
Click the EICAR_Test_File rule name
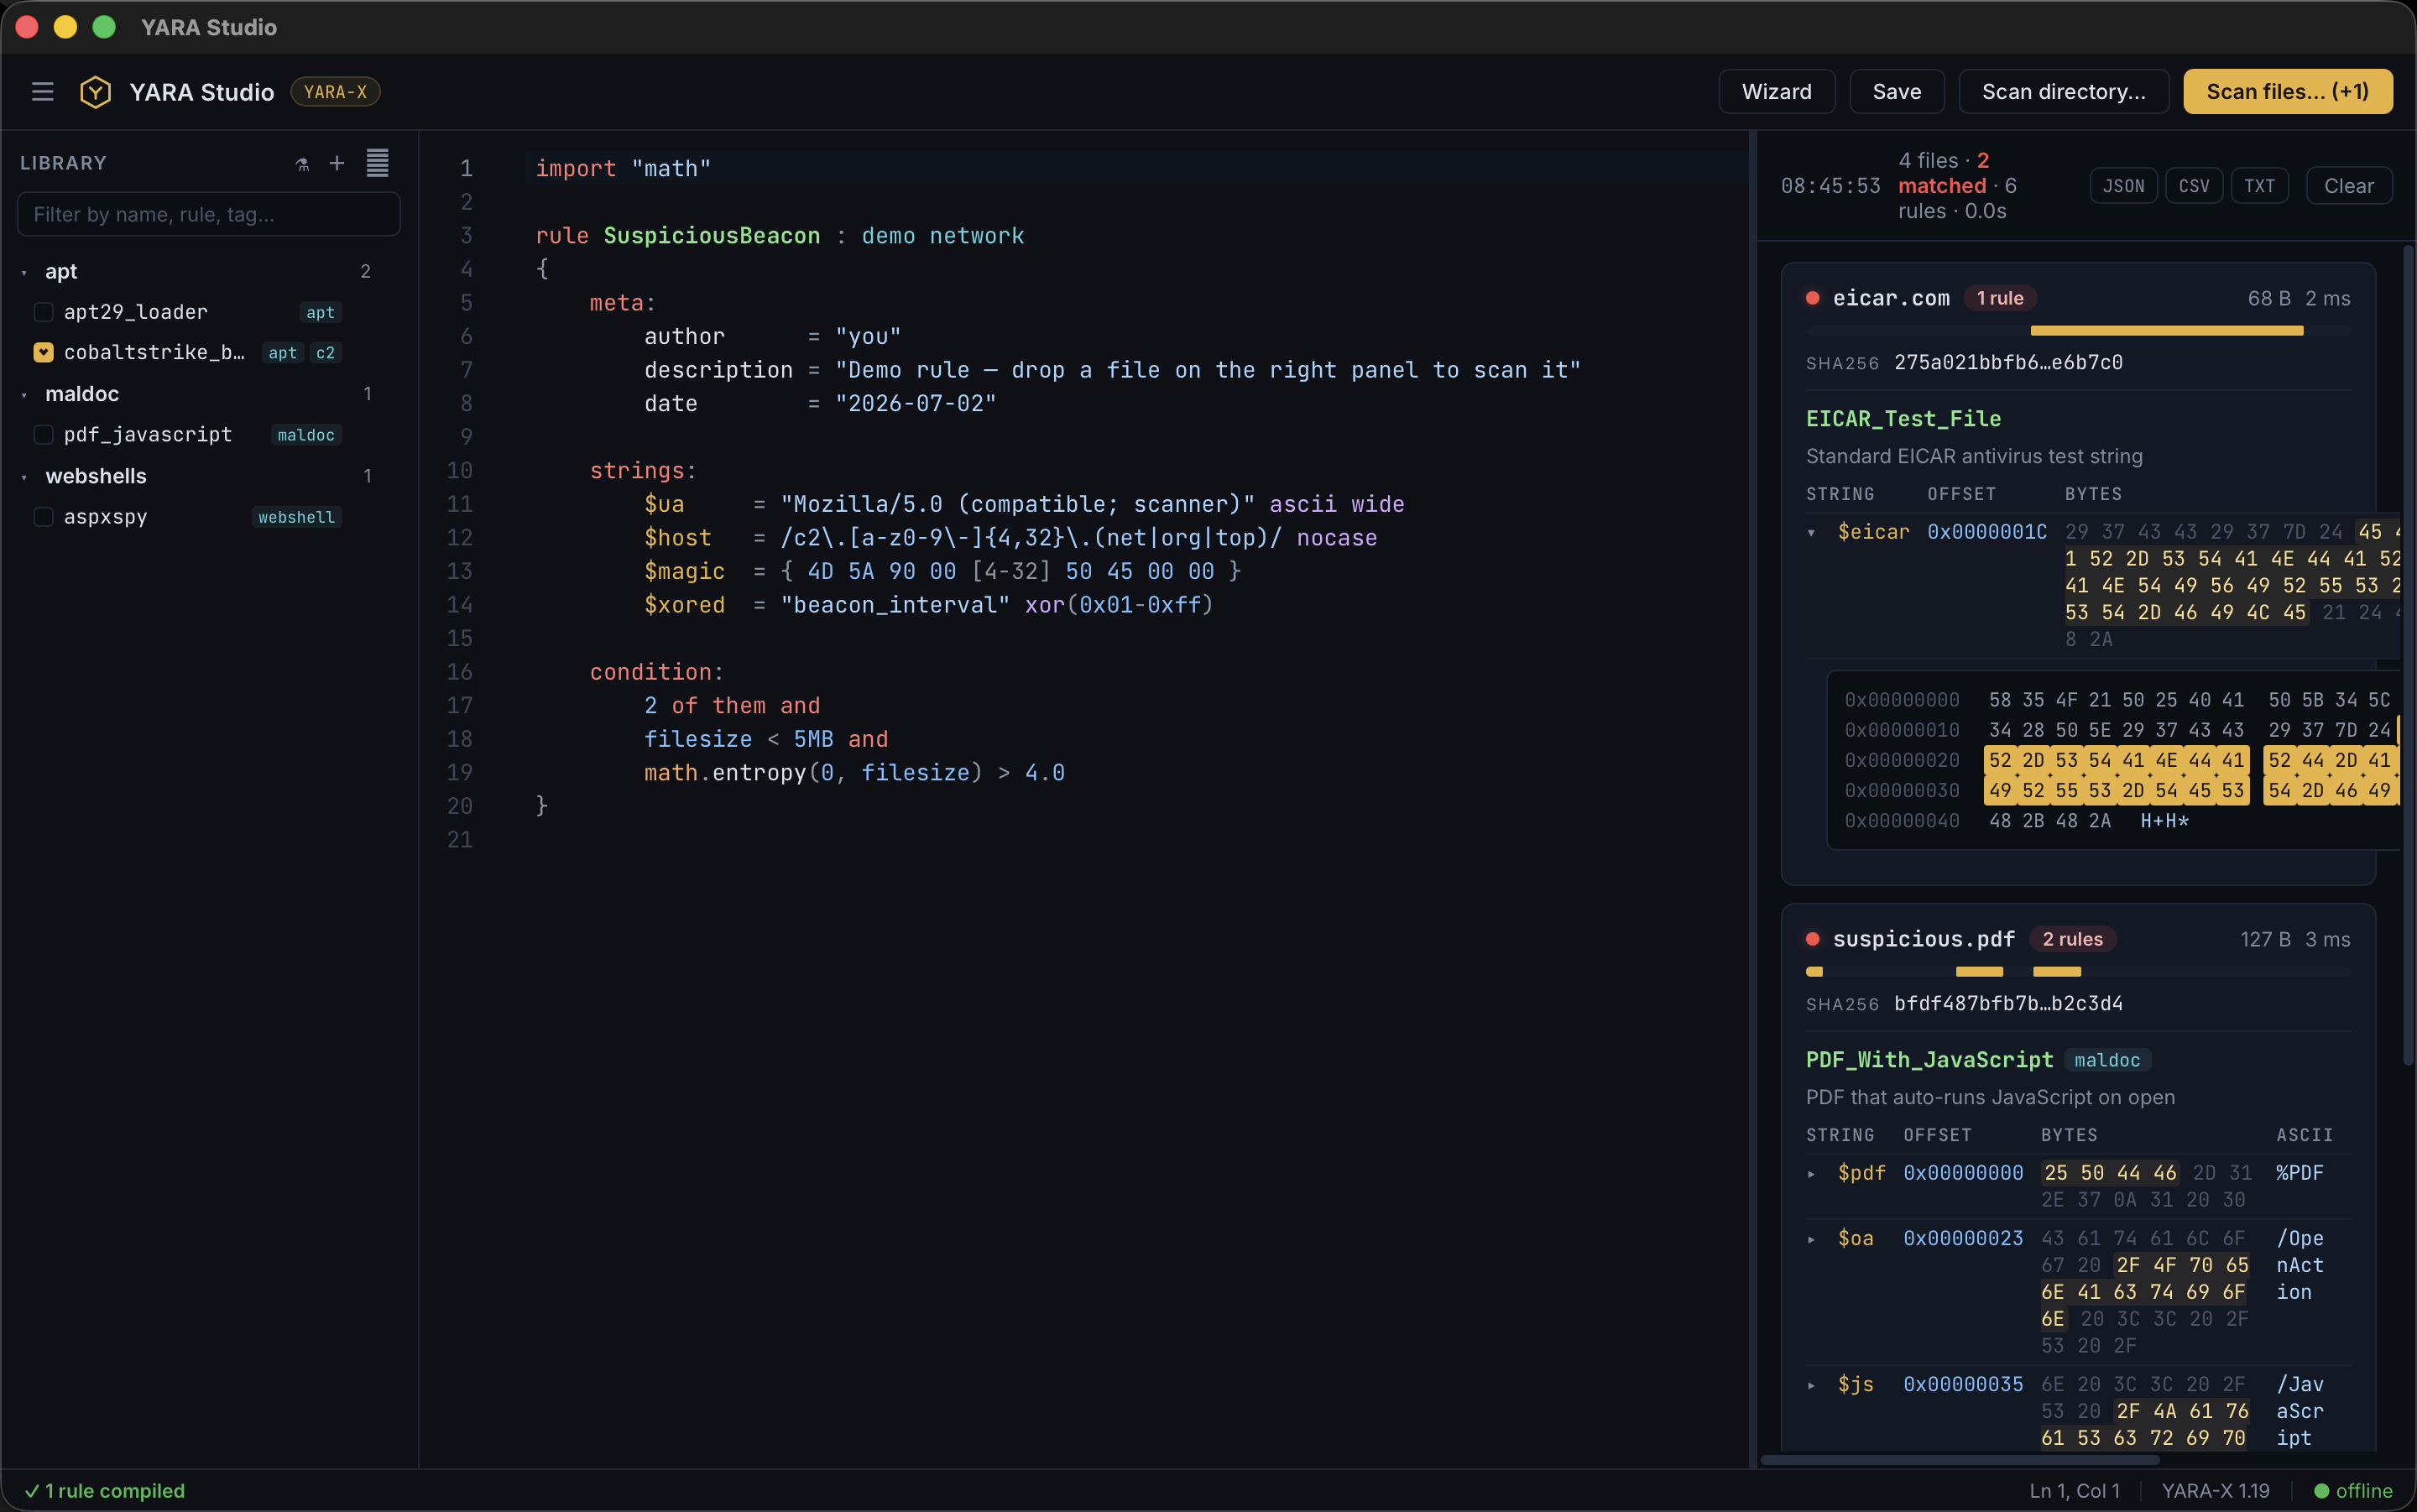point(1903,418)
